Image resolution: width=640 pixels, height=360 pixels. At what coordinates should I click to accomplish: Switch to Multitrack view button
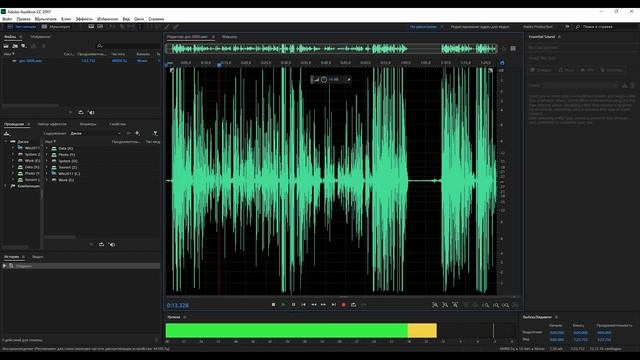point(56,27)
